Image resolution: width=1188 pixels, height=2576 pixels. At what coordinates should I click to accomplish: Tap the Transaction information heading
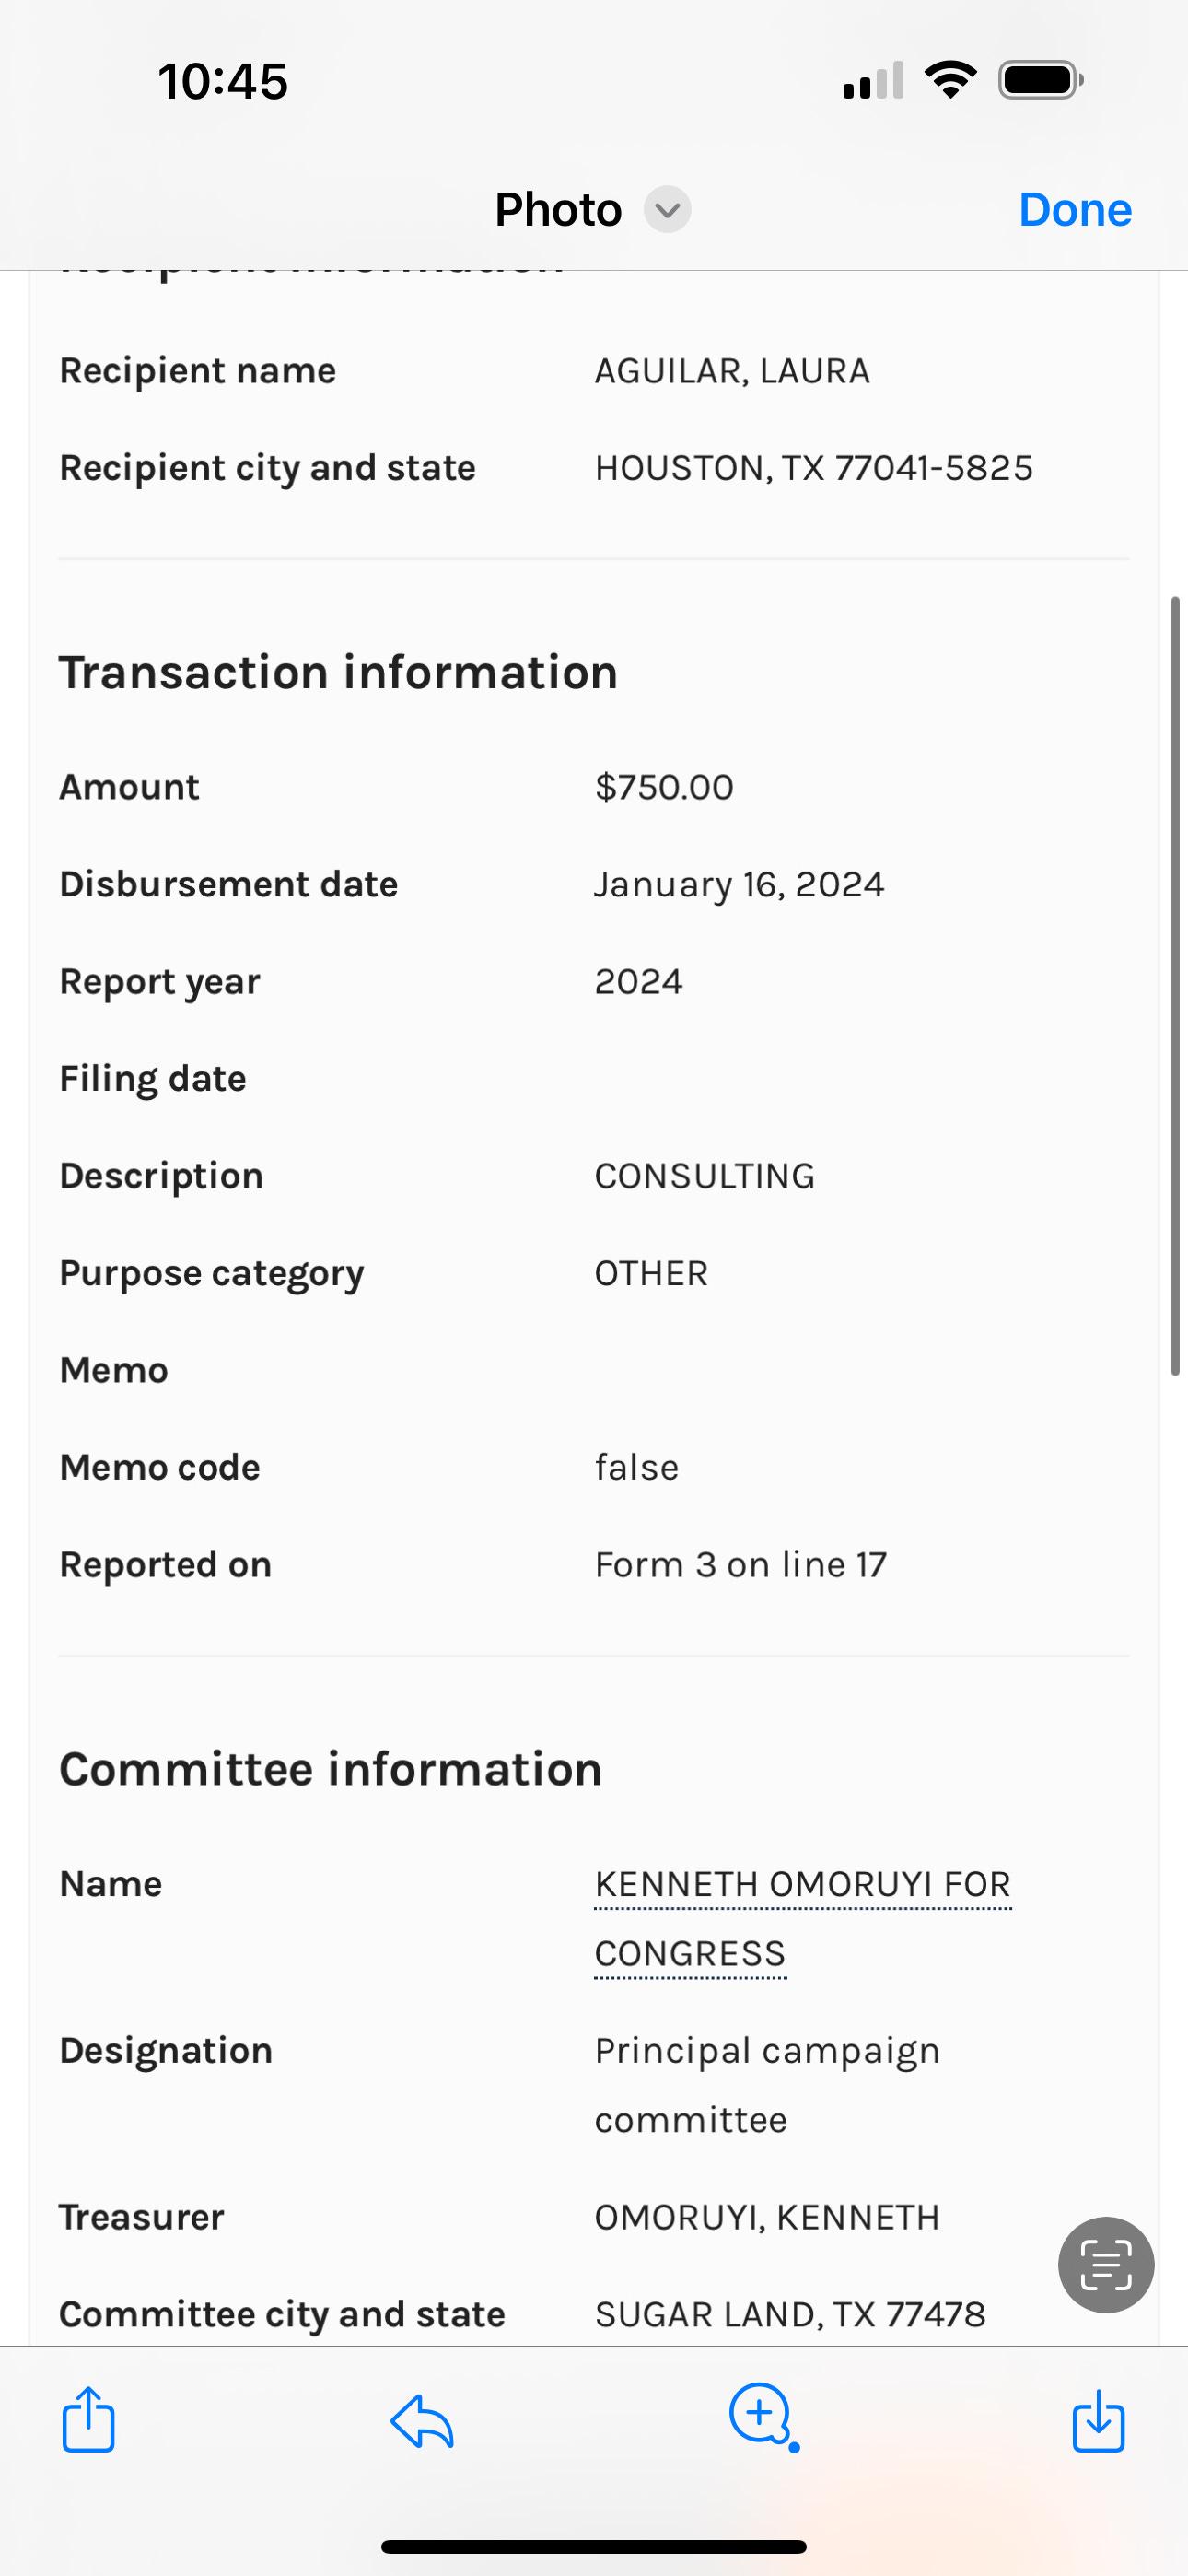click(338, 672)
